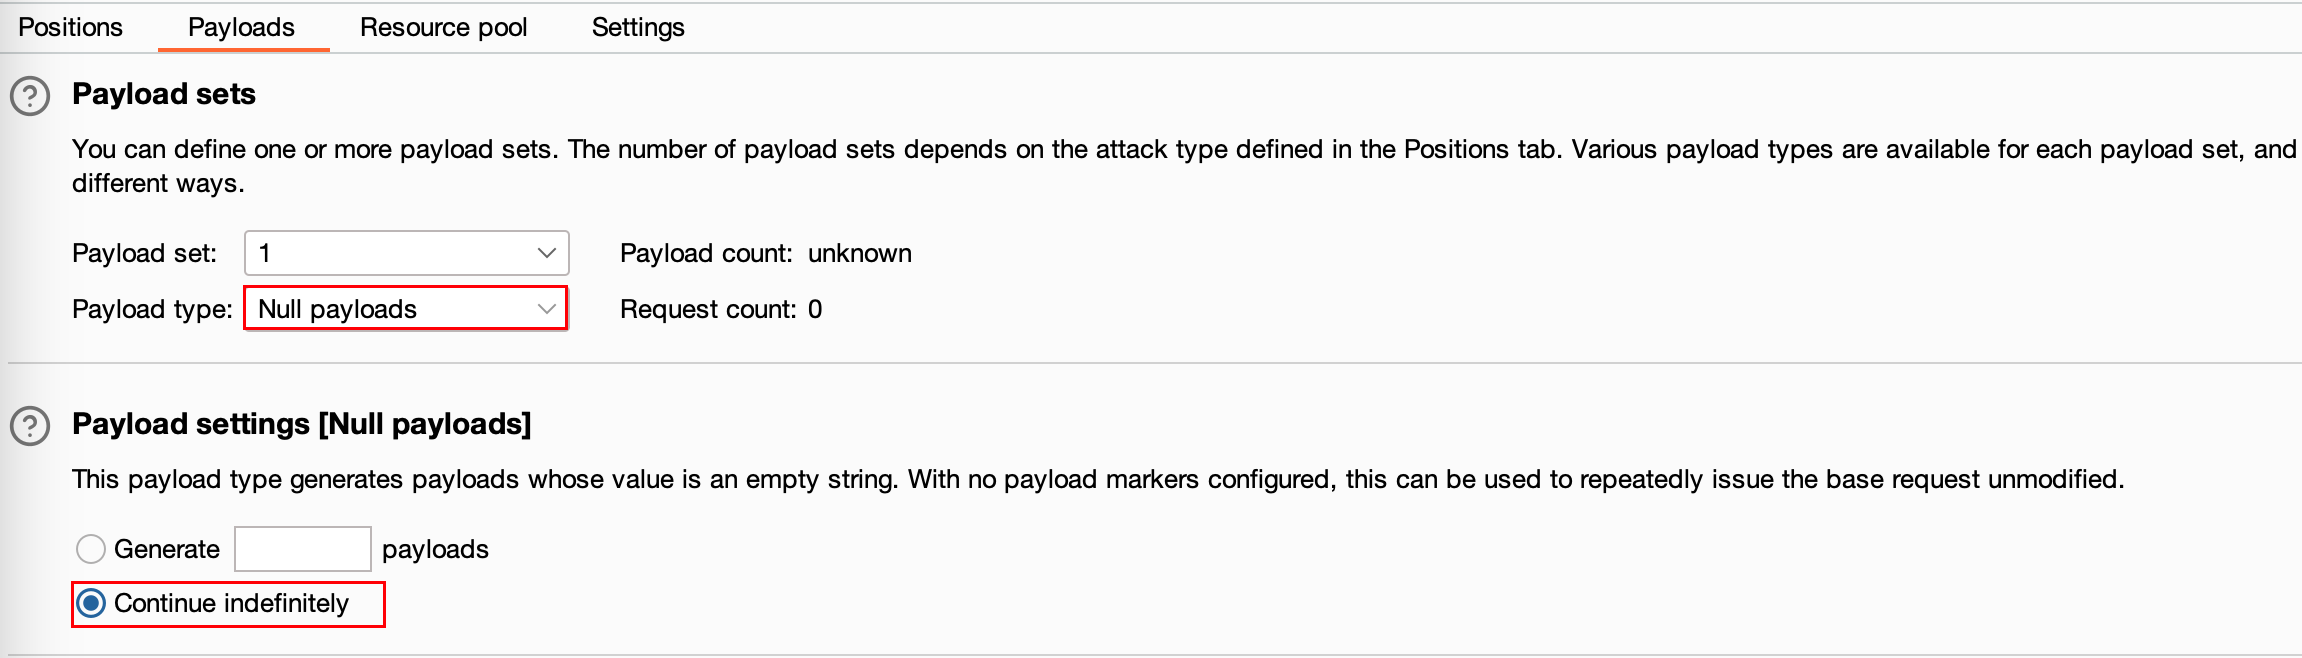
Task: Select the Continue indefinitely radio button
Action: tap(91, 603)
